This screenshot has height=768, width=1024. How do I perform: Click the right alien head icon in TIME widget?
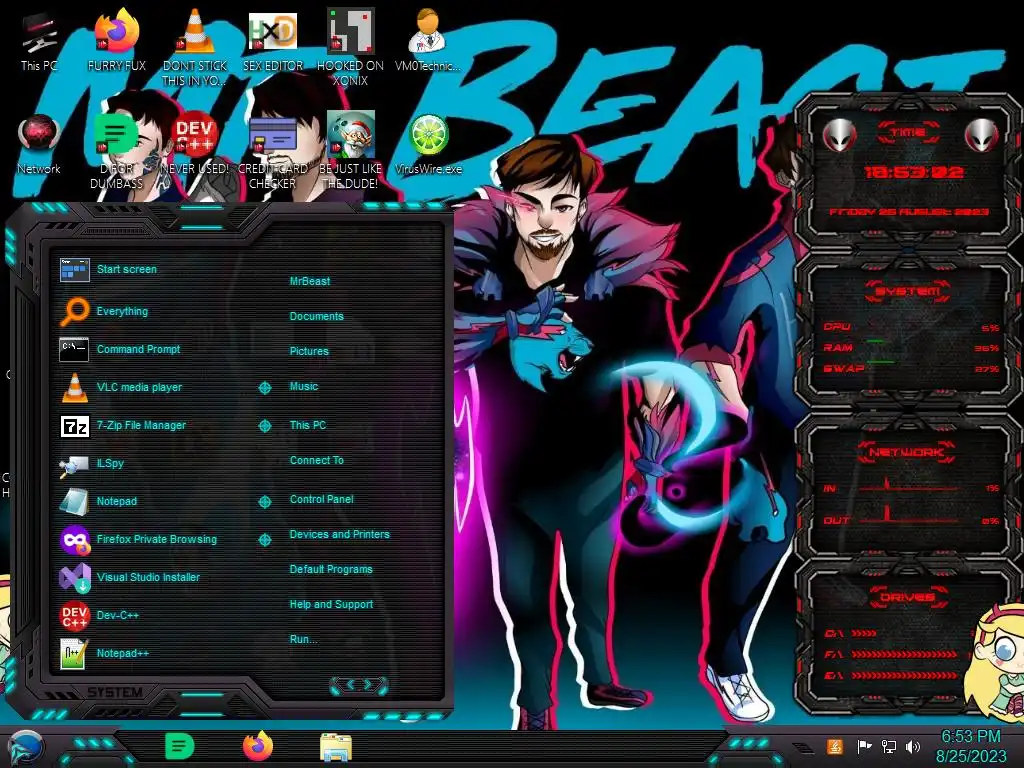[981, 135]
